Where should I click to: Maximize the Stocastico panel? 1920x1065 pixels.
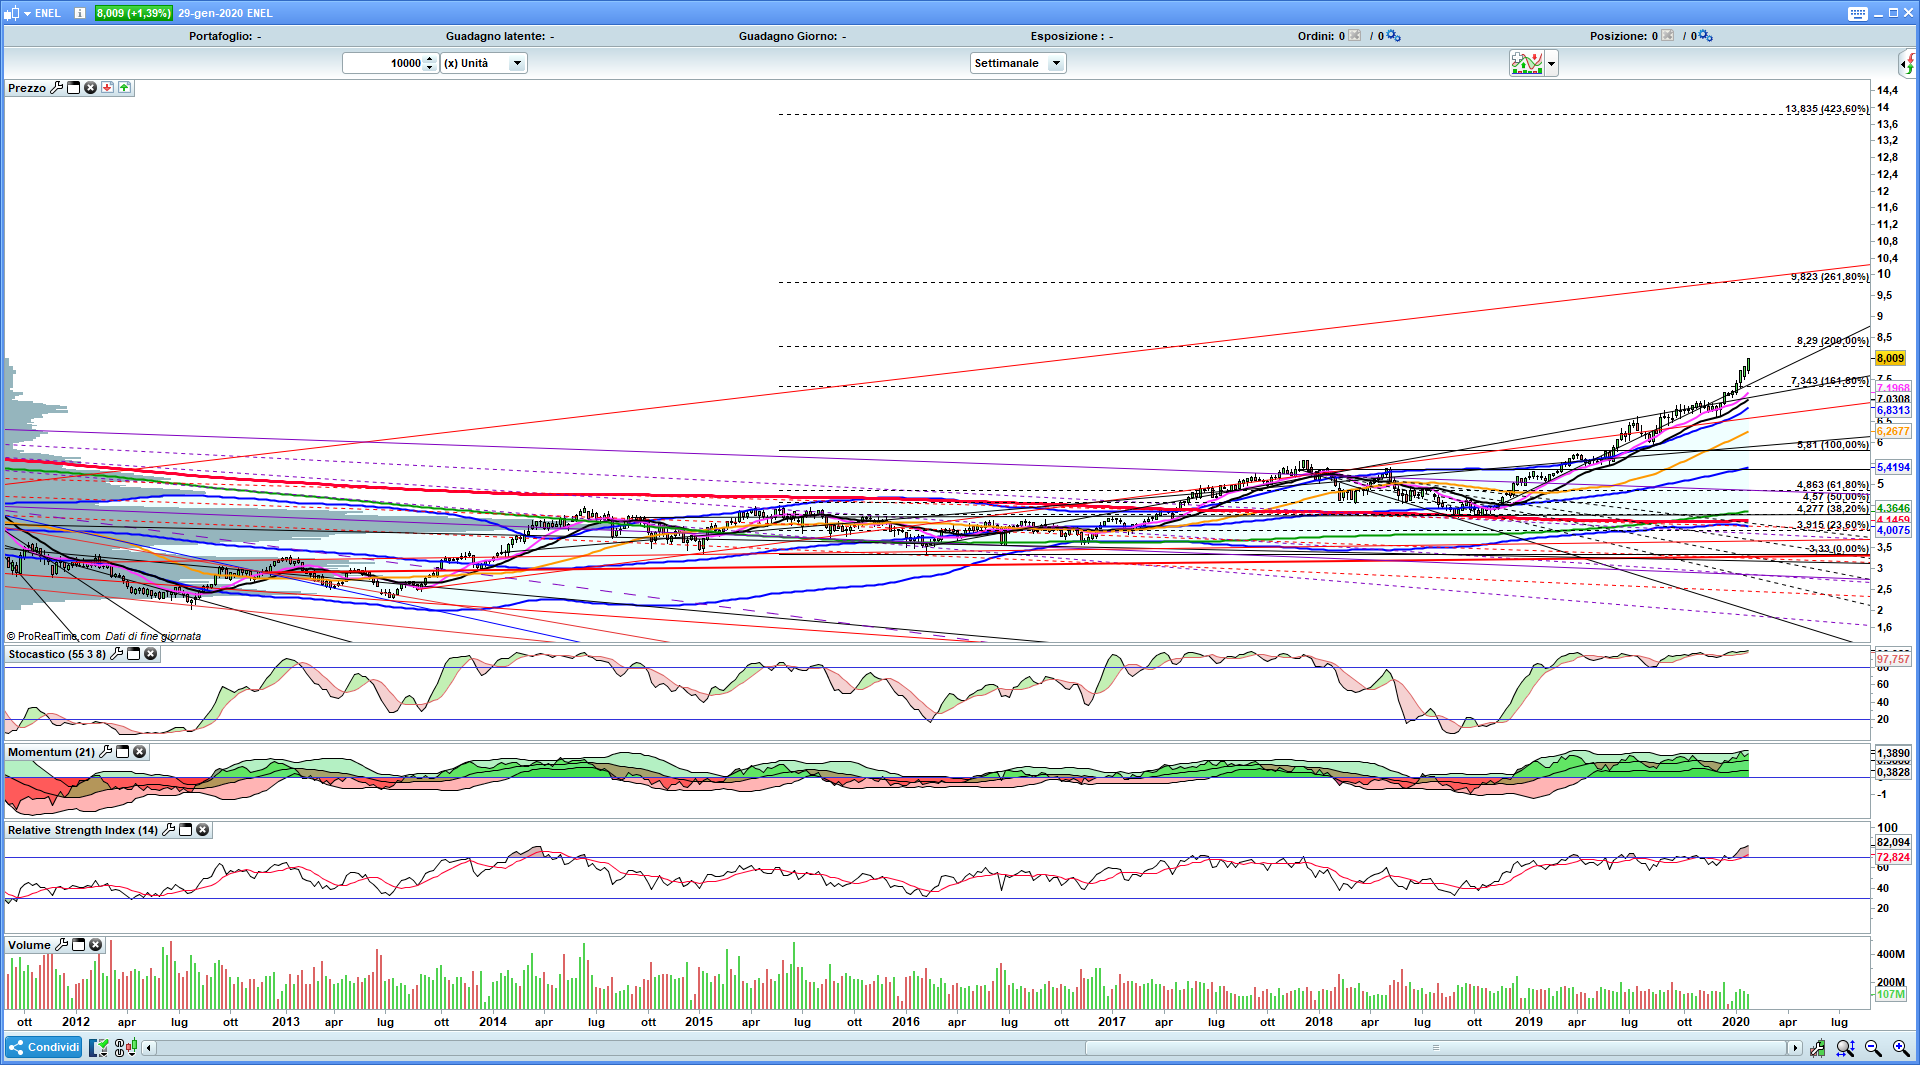point(133,654)
